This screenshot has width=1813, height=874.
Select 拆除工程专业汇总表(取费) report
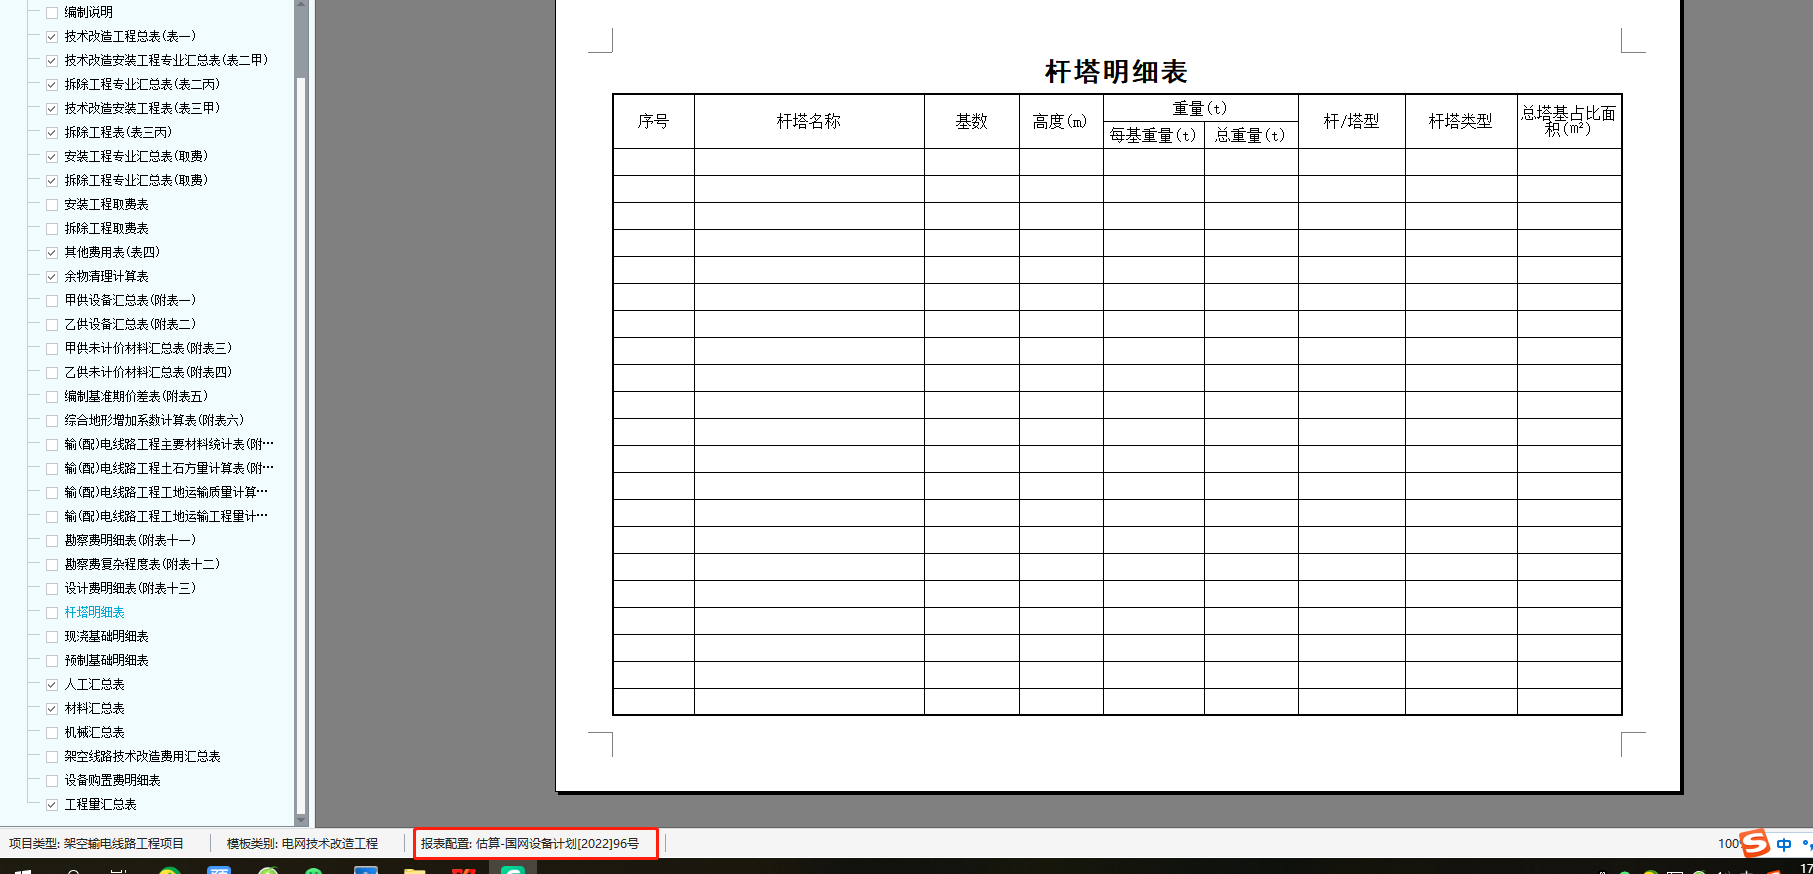click(136, 180)
